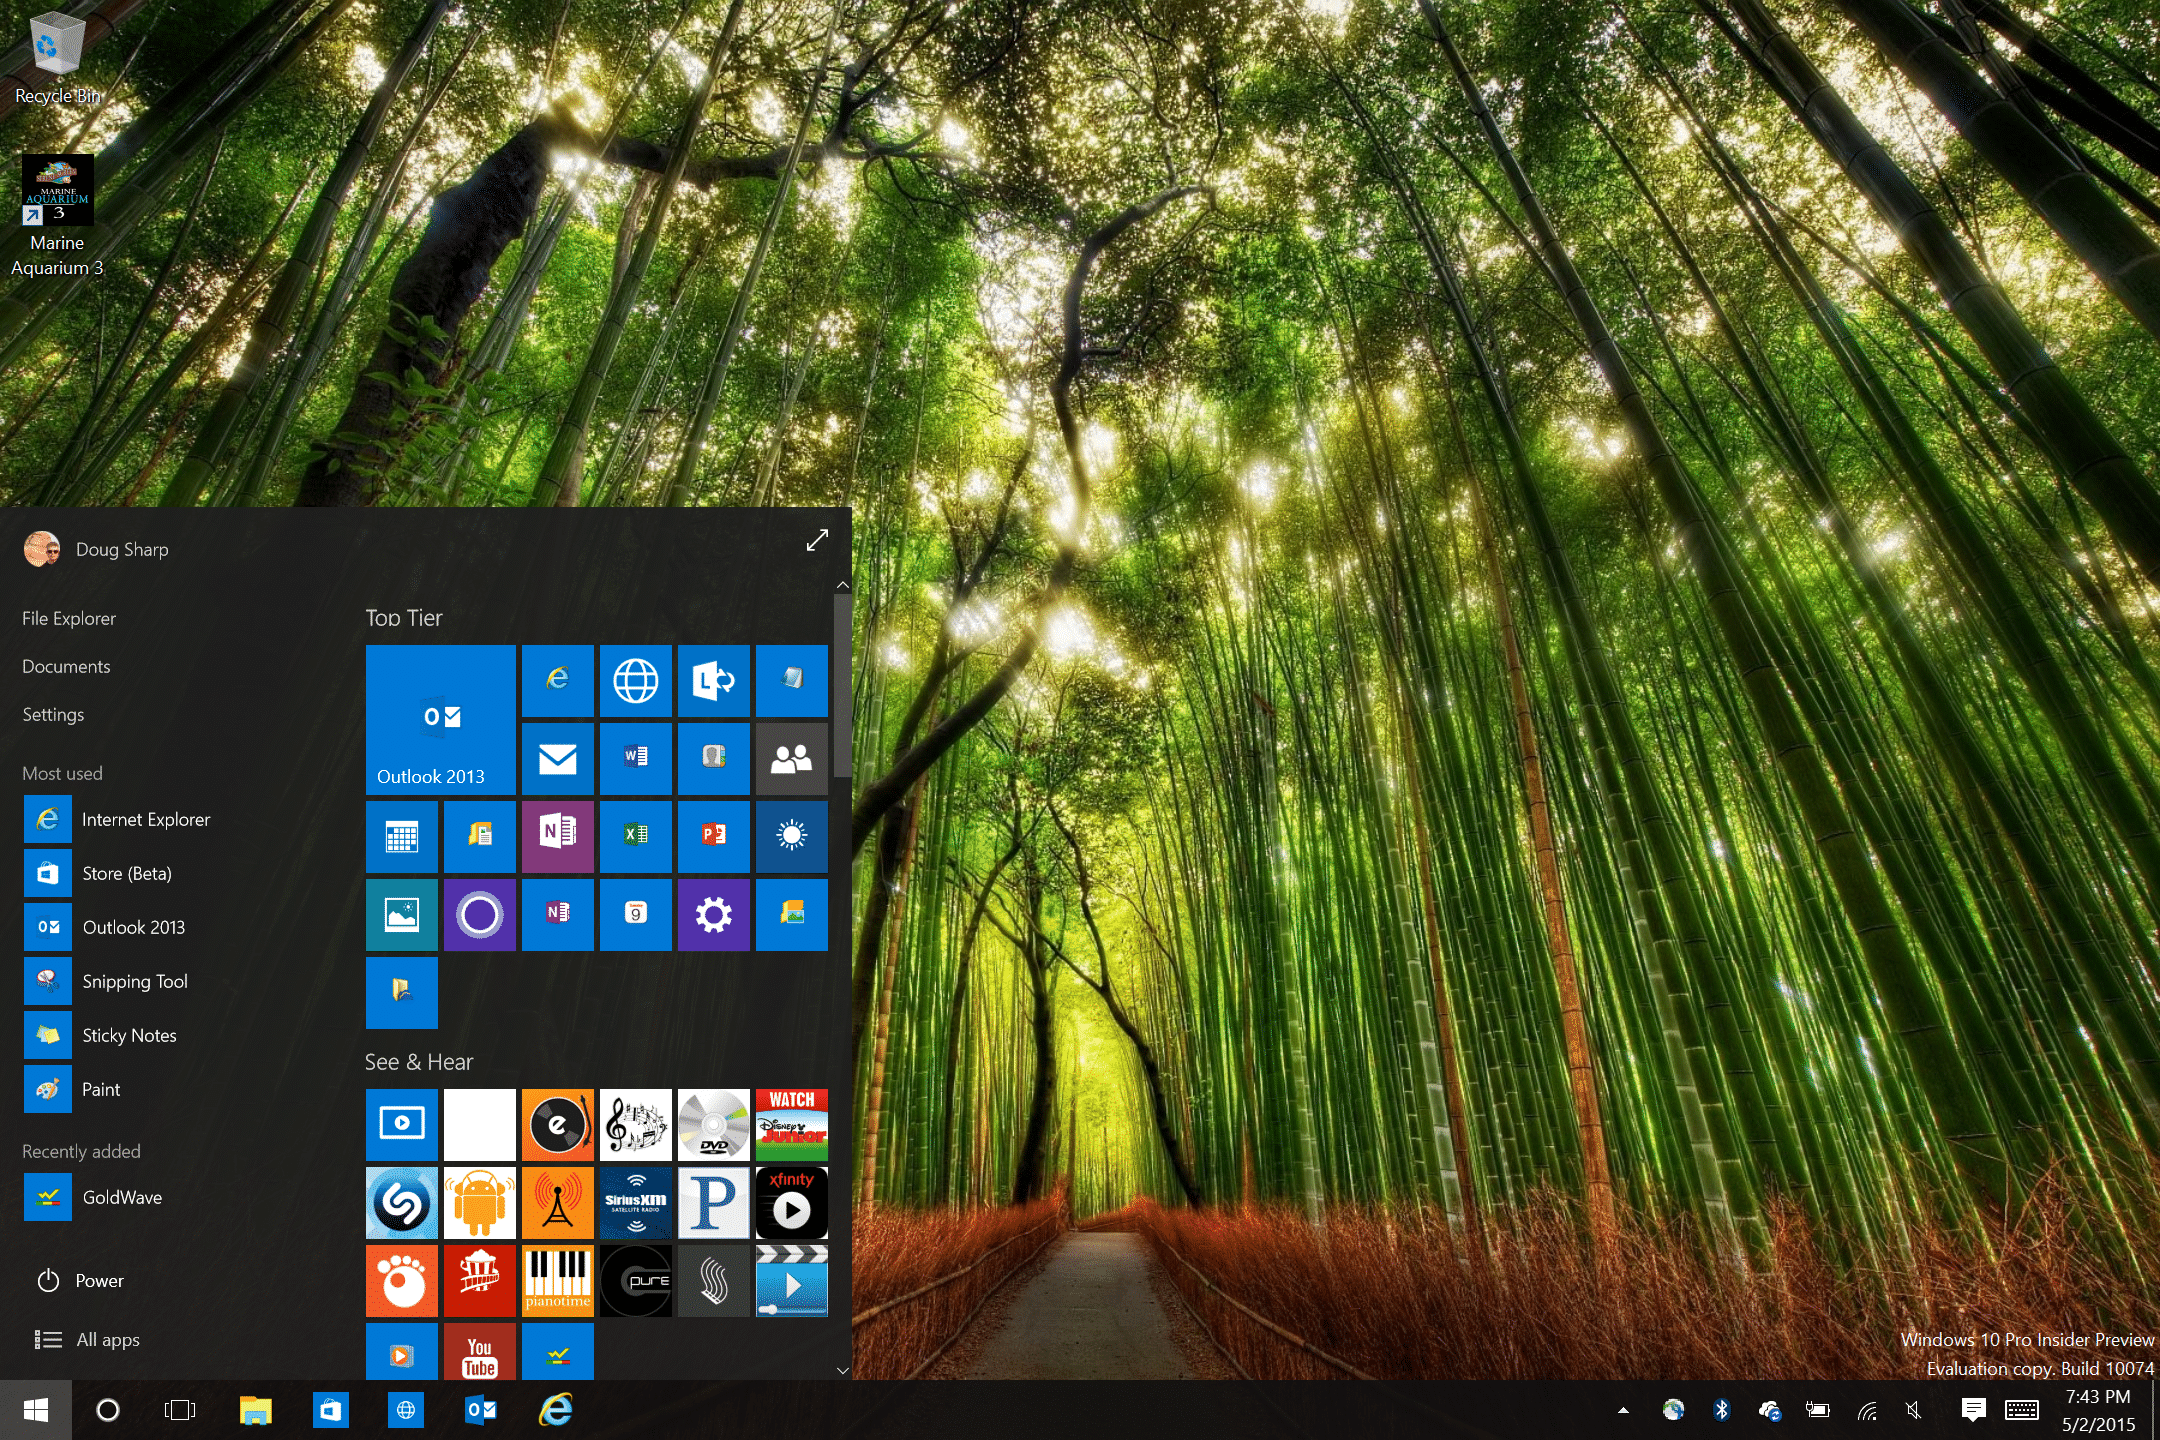Open the blue Movies & TV tile
Image resolution: width=2160 pixels, height=1440 pixels.
401,1125
